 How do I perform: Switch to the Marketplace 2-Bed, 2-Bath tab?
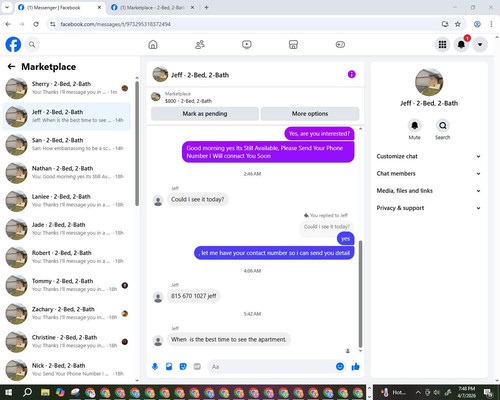(x=153, y=7)
